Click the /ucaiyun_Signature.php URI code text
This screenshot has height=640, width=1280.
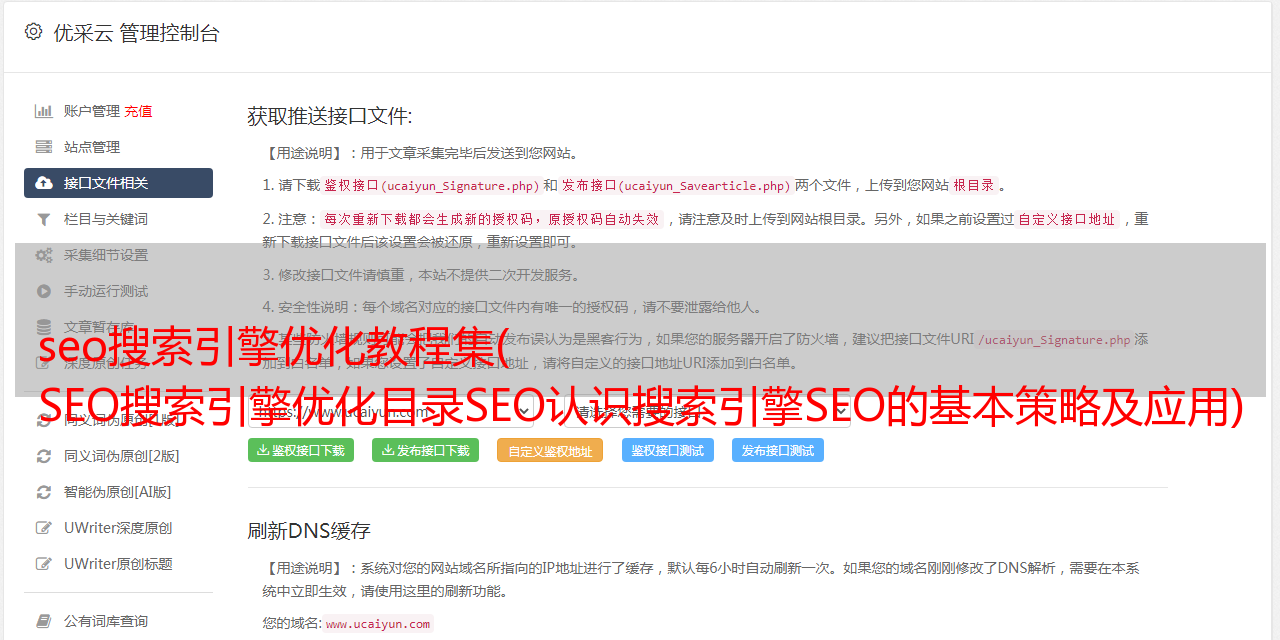click(1054, 339)
